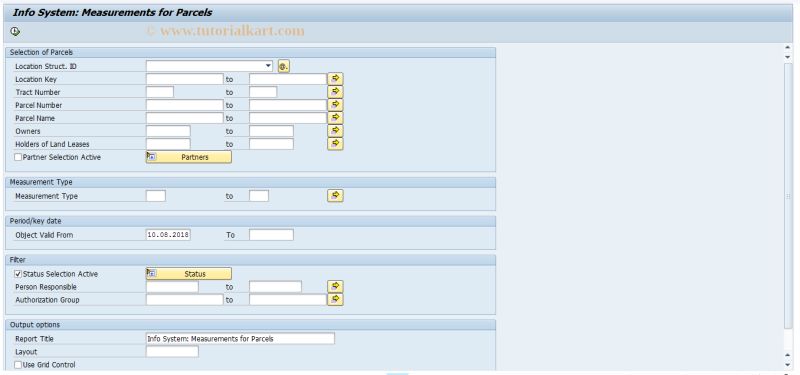The height and width of the screenshot is (375, 800).
Task: Click the Authorization Group from field
Action: (x=185, y=299)
